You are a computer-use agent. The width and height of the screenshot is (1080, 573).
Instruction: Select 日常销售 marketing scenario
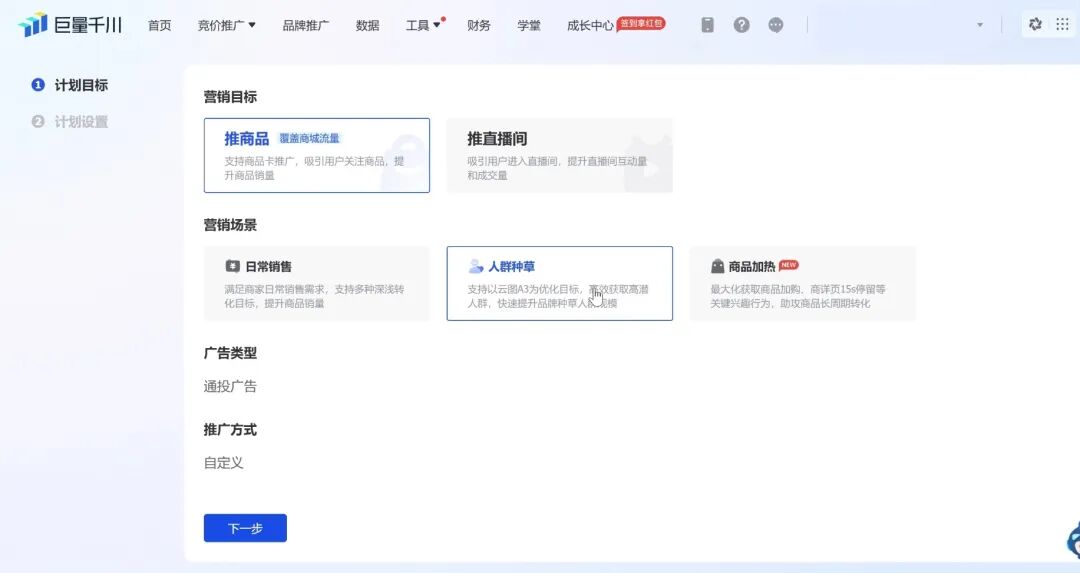(317, 284)
